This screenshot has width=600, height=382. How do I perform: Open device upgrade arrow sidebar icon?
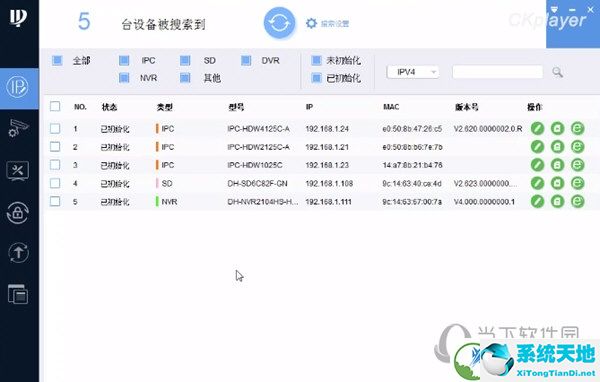18,253
